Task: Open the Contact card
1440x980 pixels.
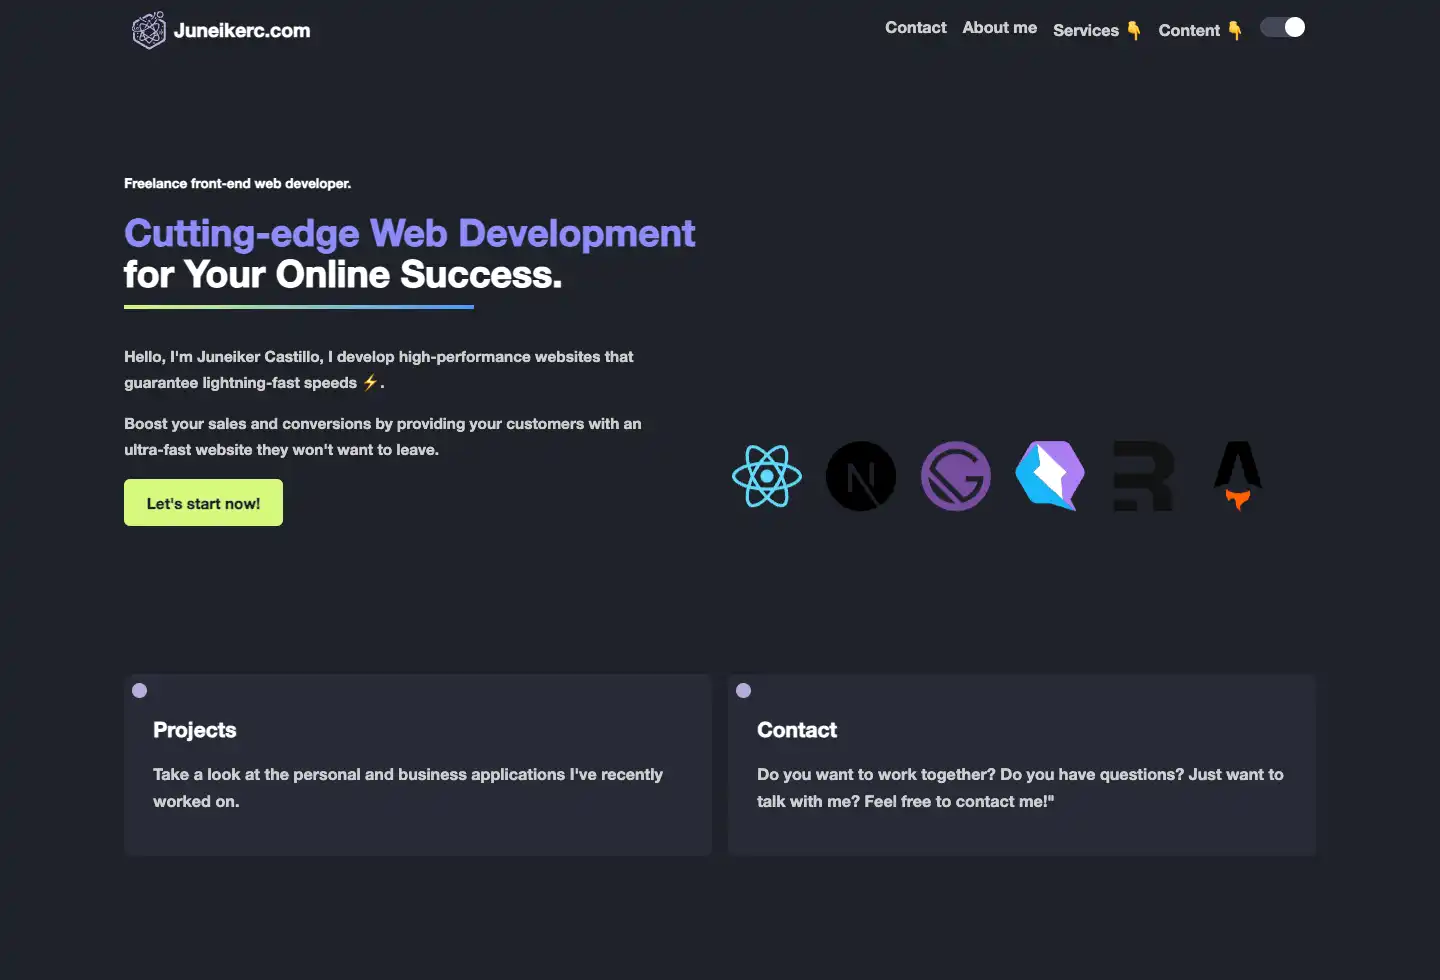Action: click(1021, 765)
